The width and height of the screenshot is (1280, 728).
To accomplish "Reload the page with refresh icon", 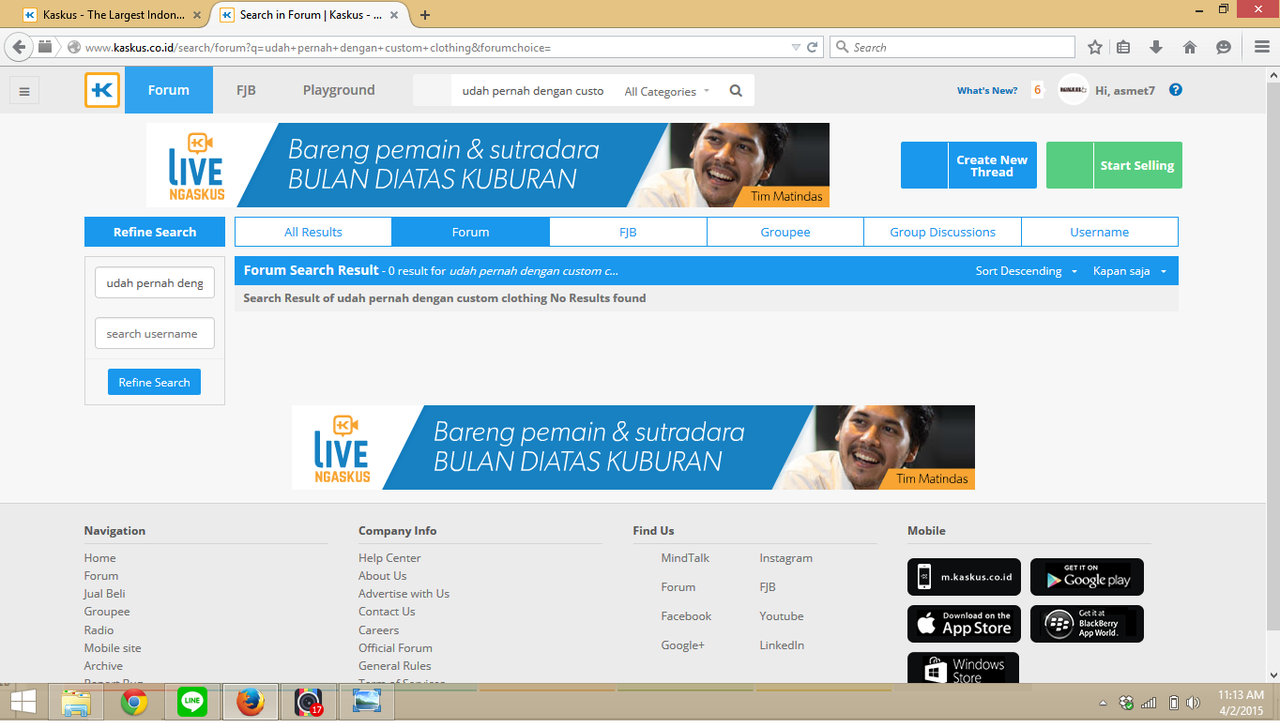I will coord(813,47).
